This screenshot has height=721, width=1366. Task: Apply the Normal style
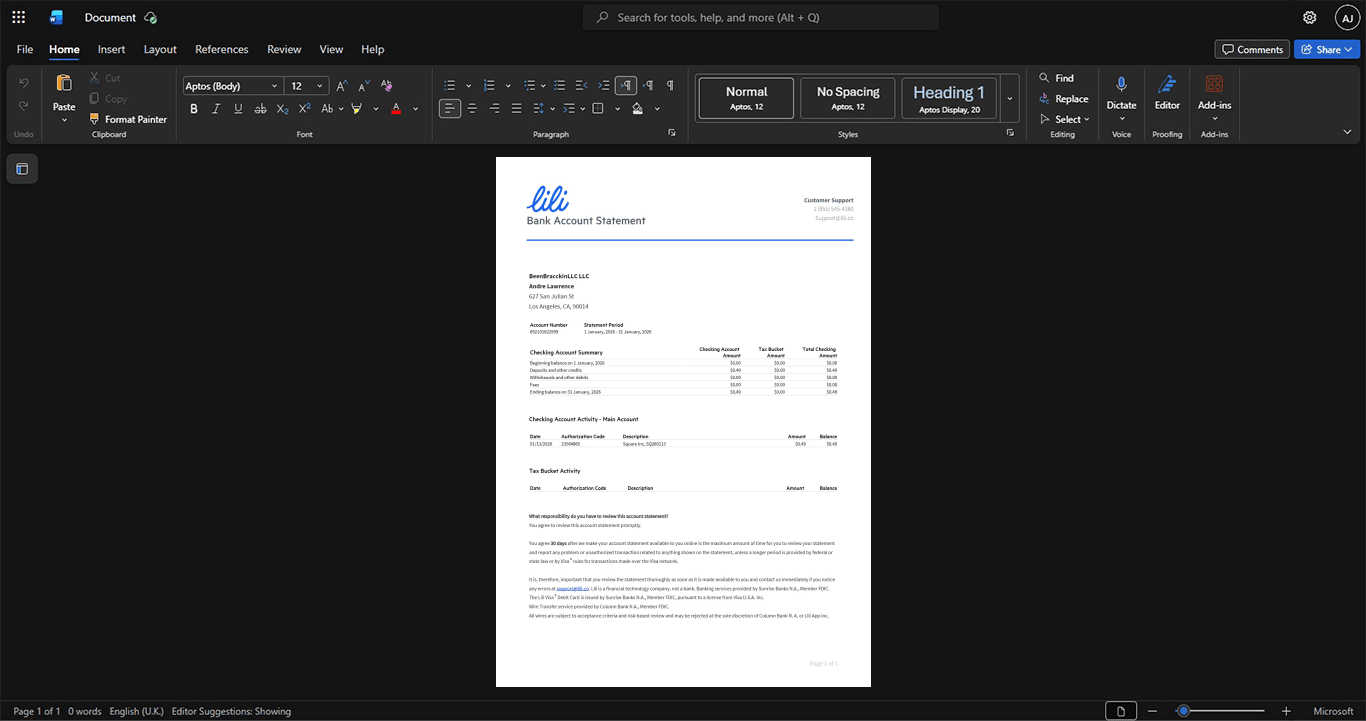coord(746,98)
